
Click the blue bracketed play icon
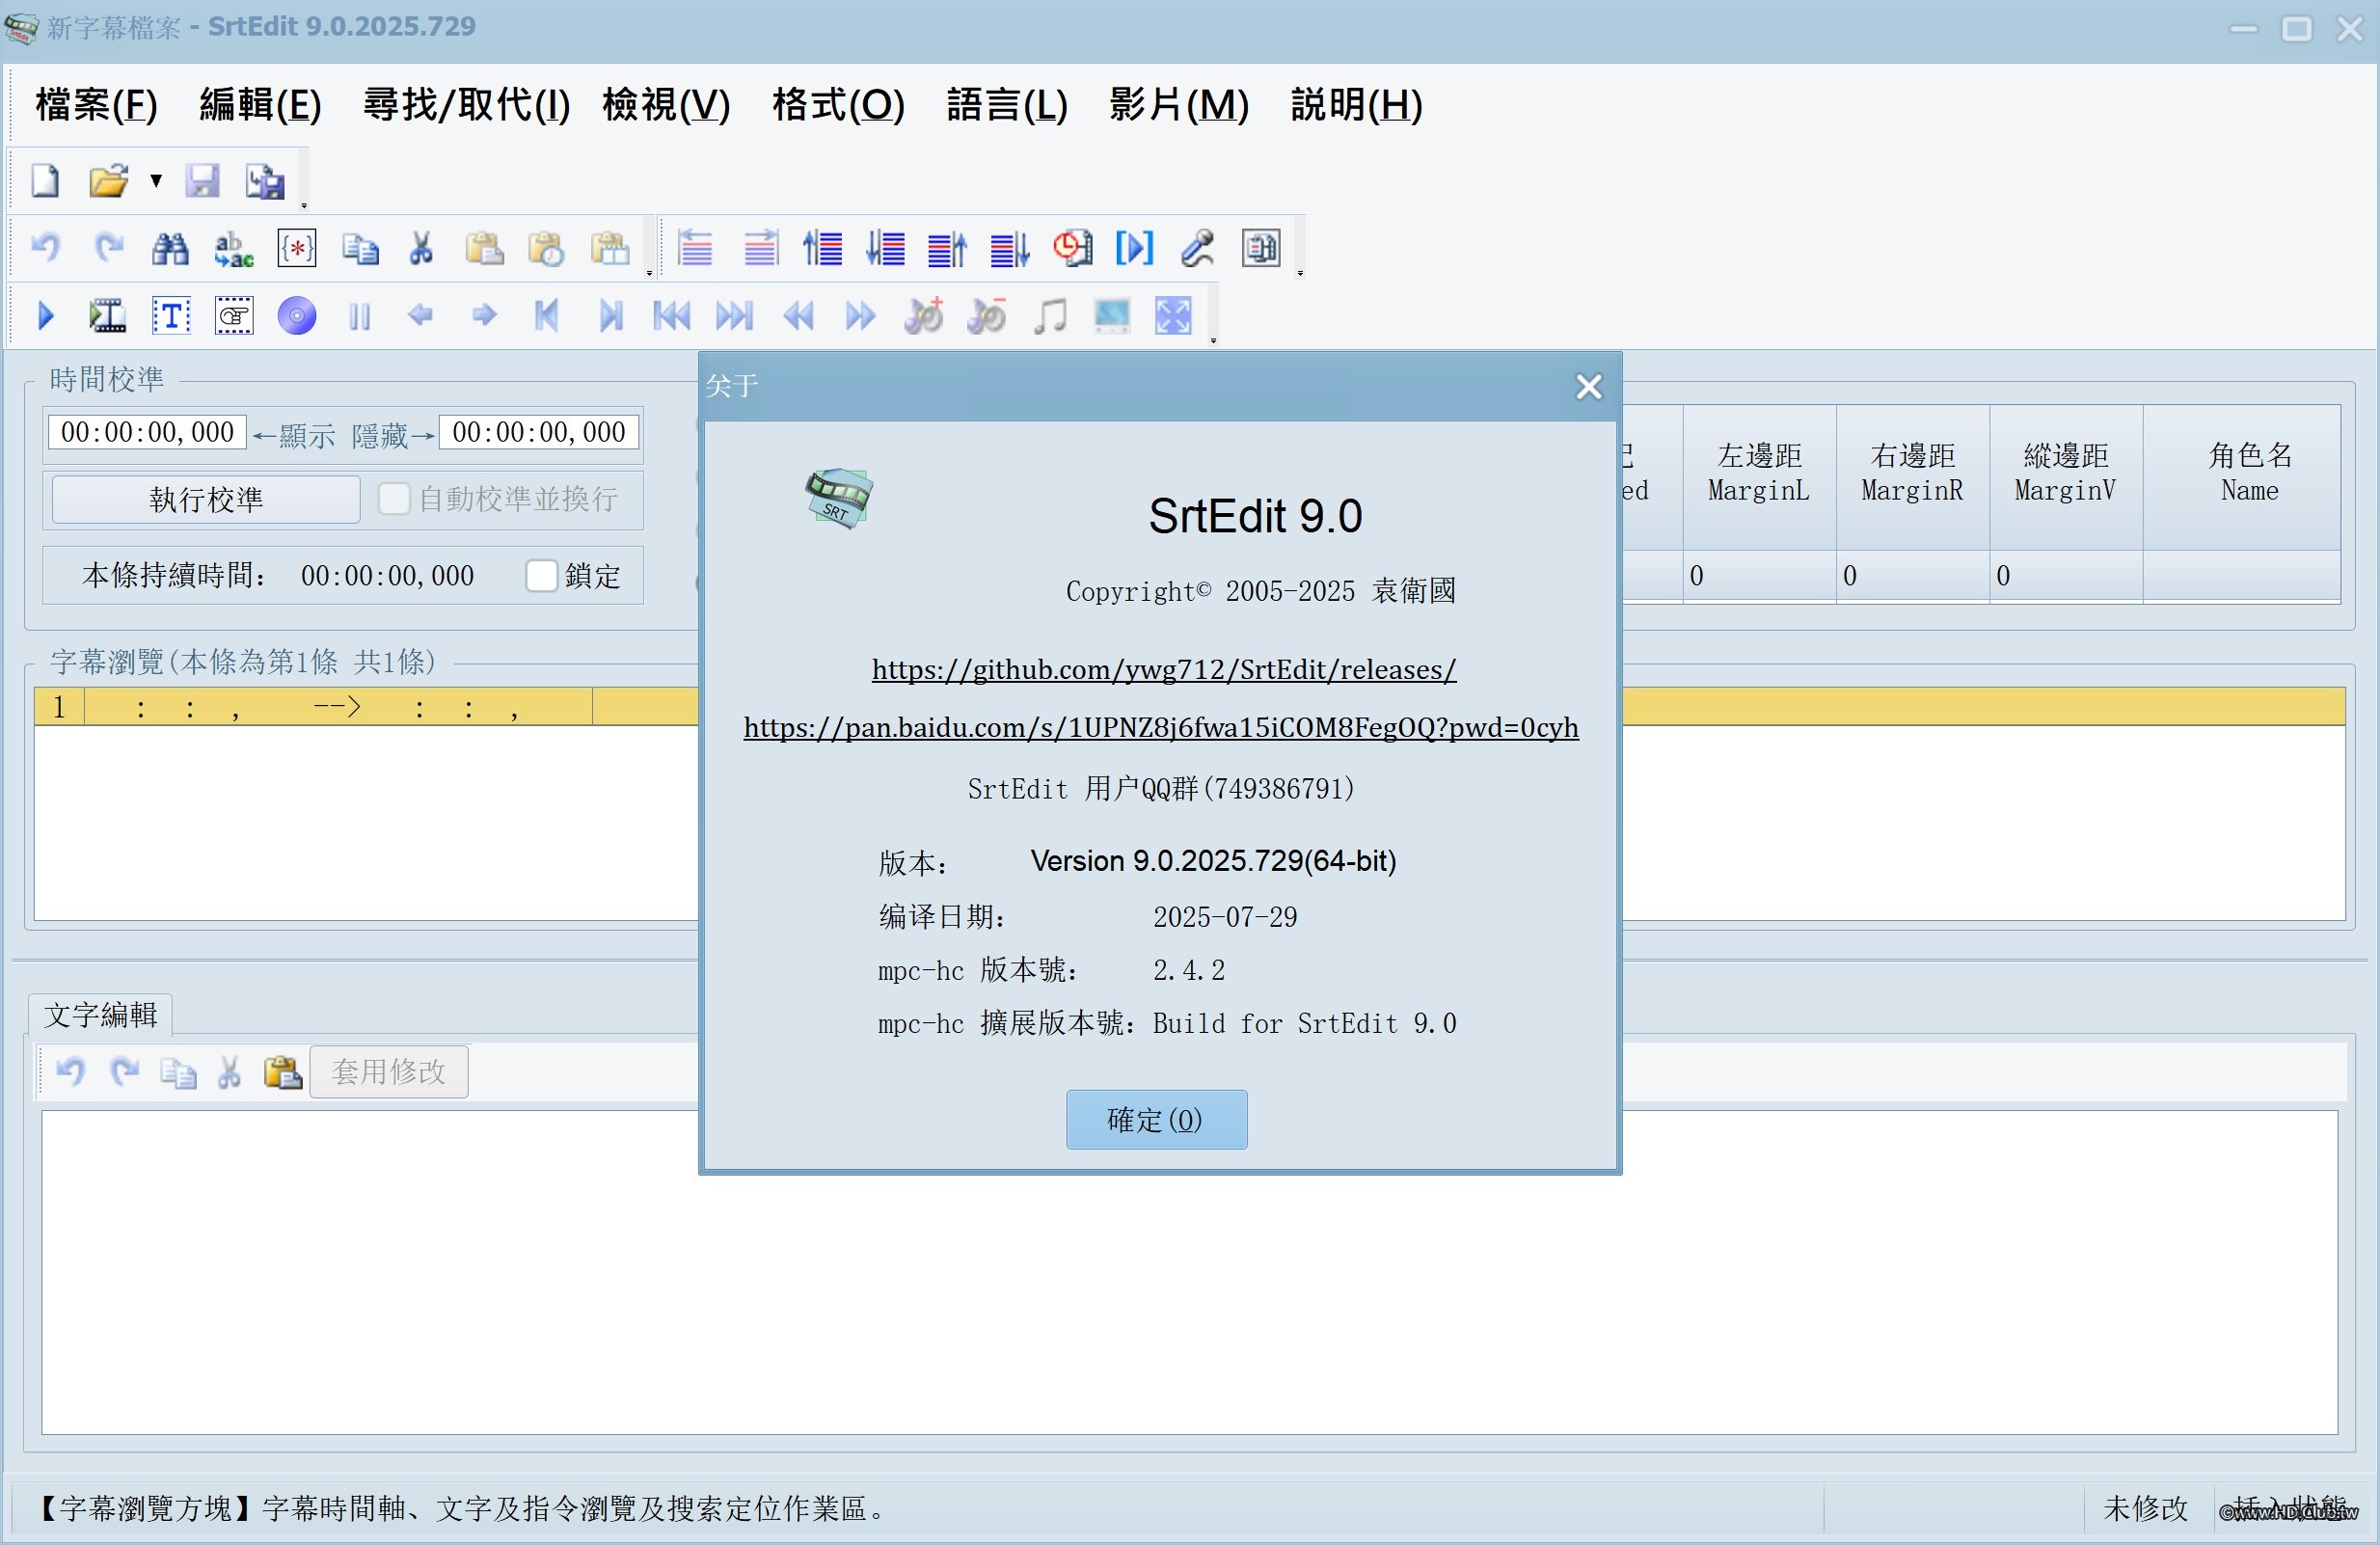[x=1134, y=248]
